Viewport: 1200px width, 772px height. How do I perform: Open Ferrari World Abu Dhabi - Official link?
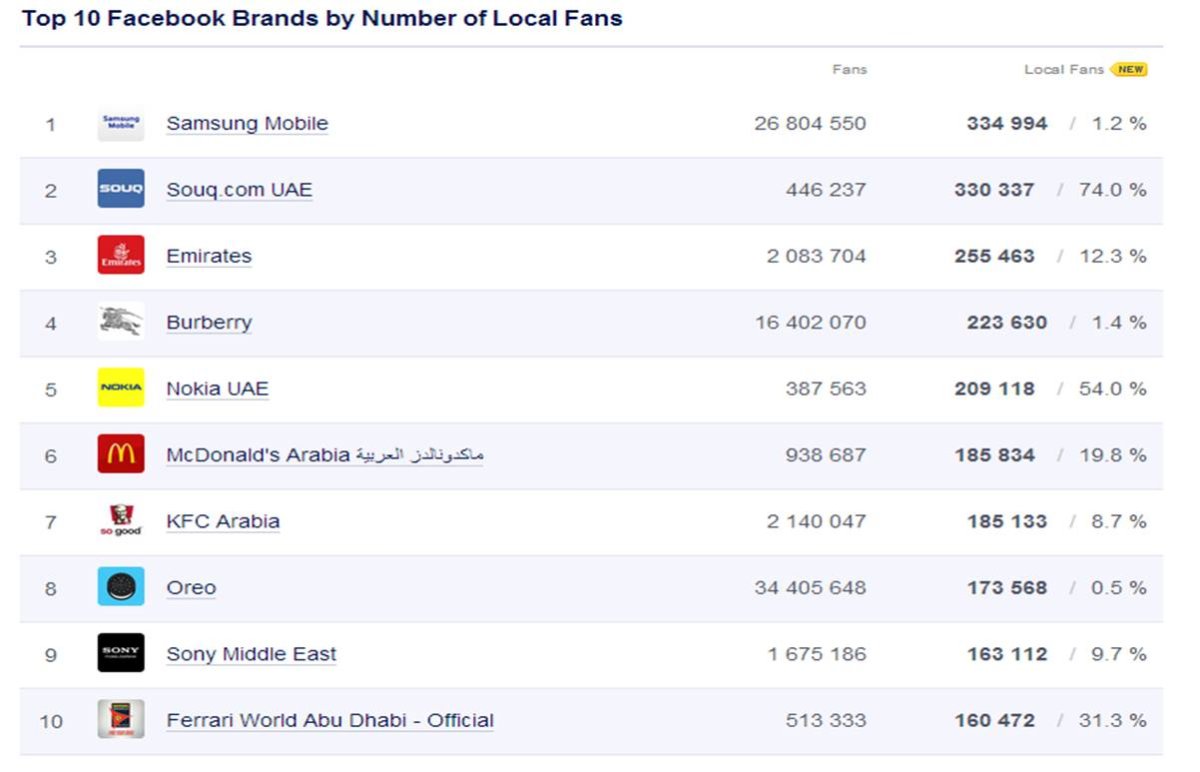(x=330, y=720)
